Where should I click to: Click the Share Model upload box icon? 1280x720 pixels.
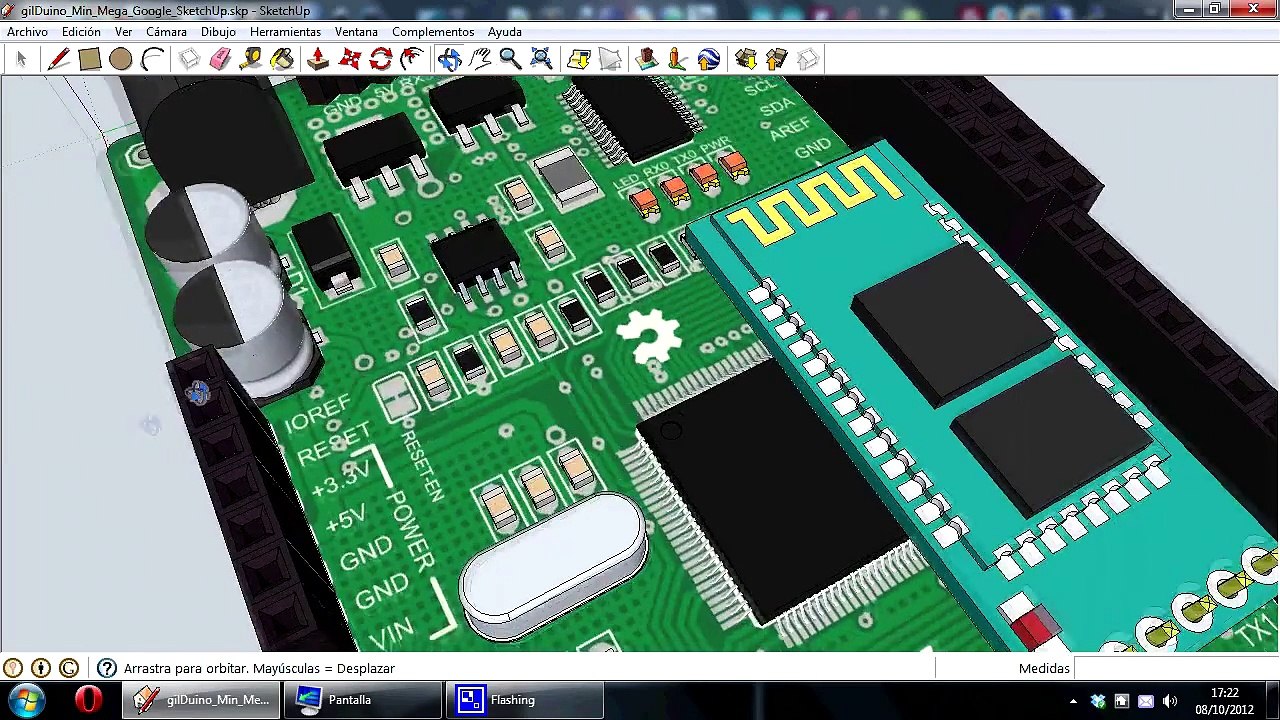click(776, 59)
